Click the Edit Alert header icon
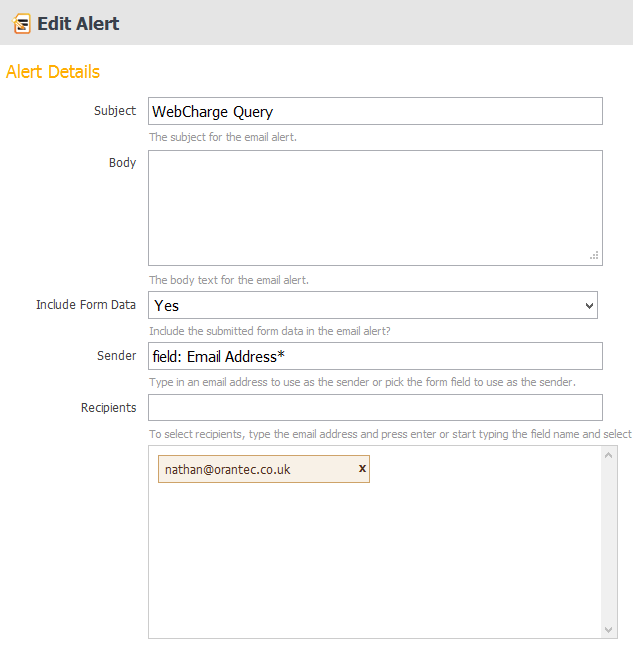This screenshot has height=649, width=633. coord(21,23)
